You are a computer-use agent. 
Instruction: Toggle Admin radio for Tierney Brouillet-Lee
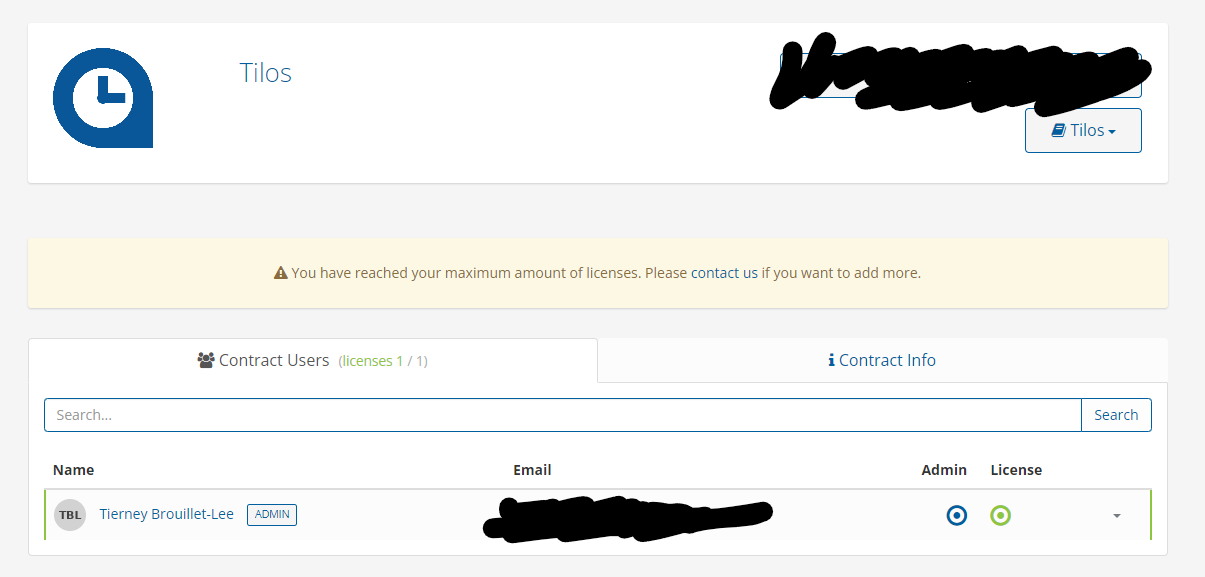(957, 515)
